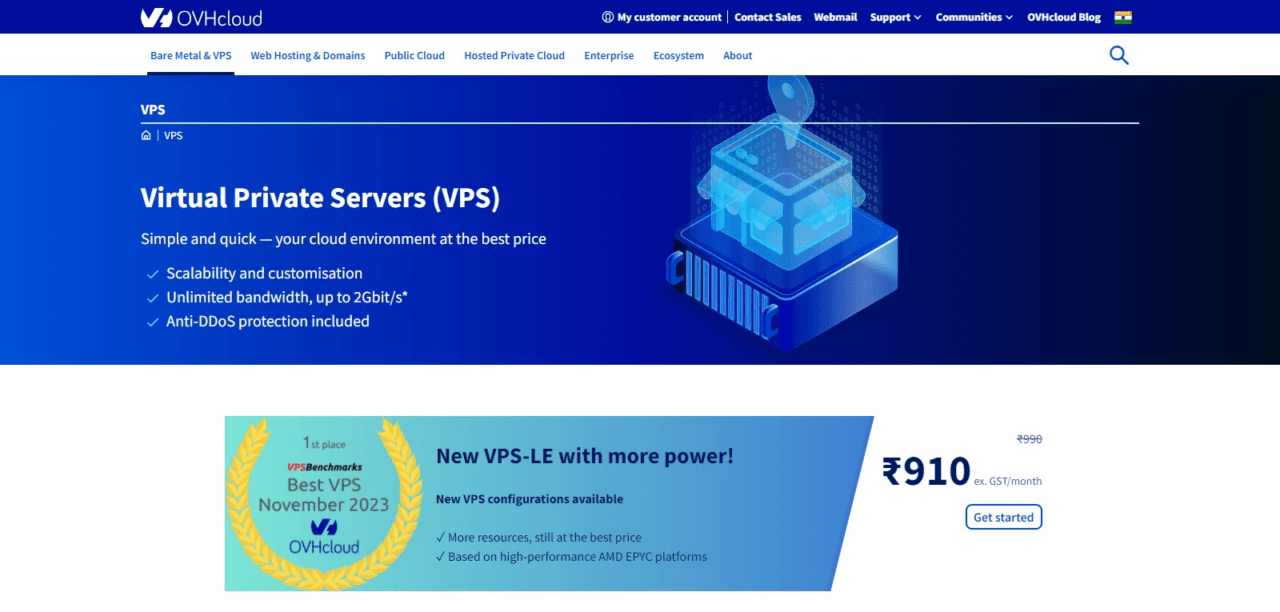
Task: Click the VPS server illustration
Action: 782,212
